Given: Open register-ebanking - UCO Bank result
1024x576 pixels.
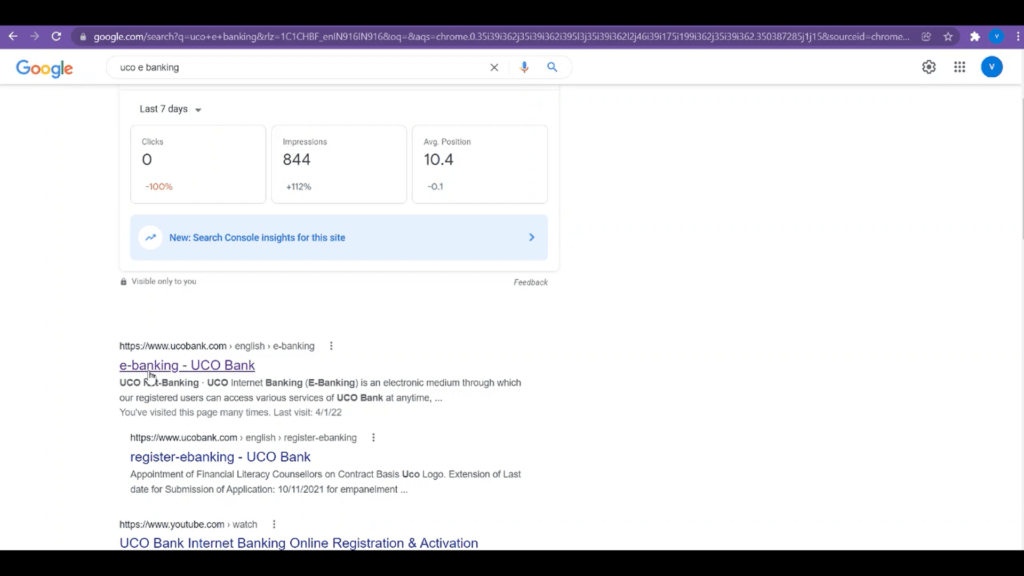Looking at the screenshot, I should point(220,456).
